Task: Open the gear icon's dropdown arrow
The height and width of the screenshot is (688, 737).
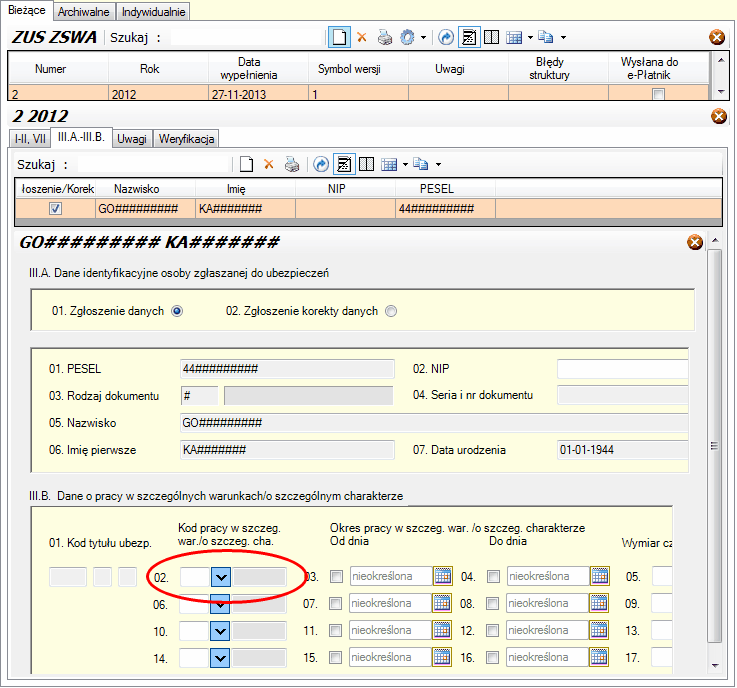Action: (x=423, y=38)
